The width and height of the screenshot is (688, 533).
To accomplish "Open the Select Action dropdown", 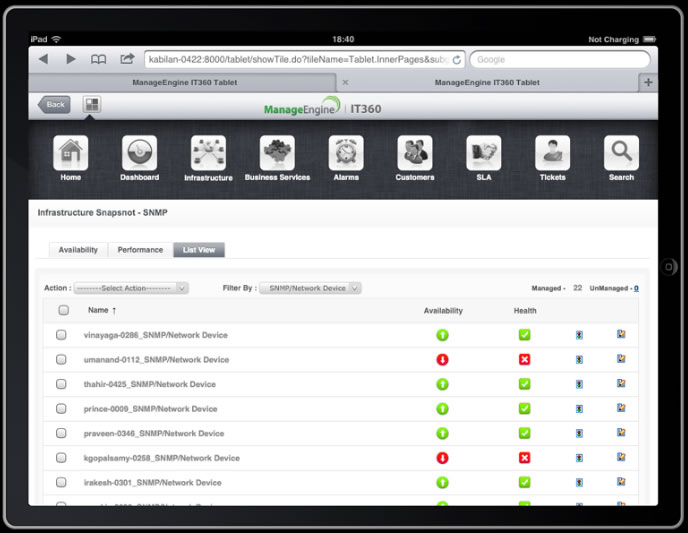I will (x=131, y=288).
